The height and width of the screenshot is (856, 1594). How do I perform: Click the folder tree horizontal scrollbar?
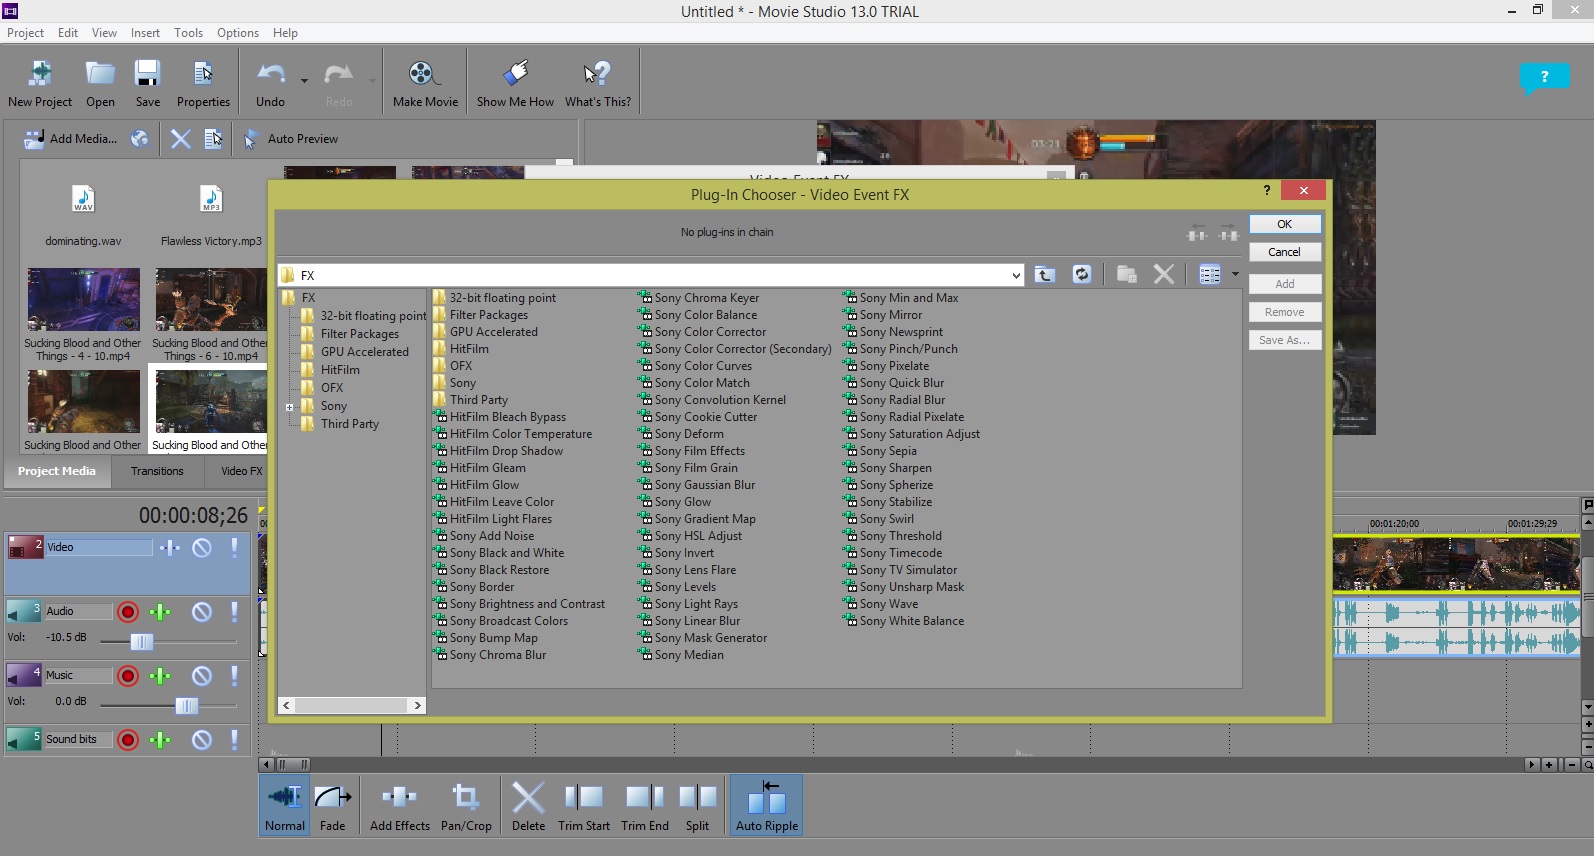352,705
